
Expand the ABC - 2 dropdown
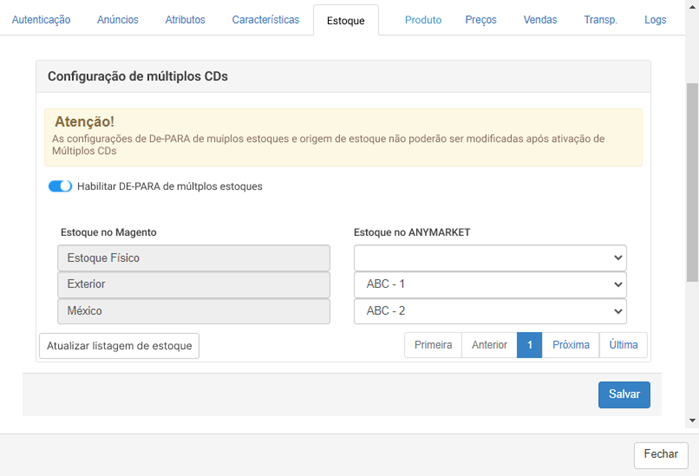click(490, 311)
